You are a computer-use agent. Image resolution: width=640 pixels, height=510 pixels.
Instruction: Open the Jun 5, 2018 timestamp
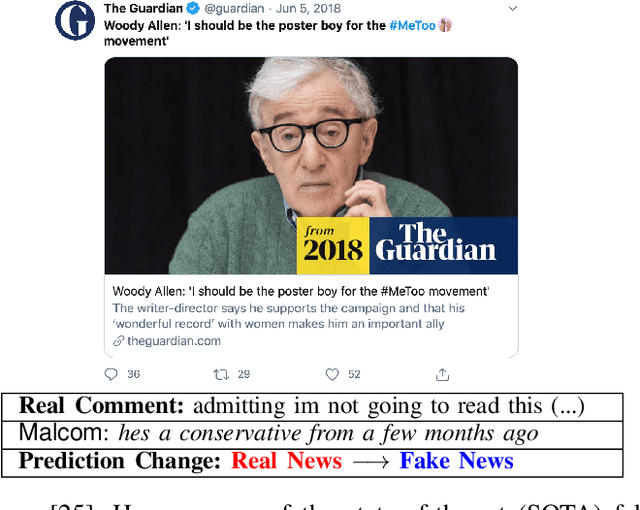click(x=309, y=8)
